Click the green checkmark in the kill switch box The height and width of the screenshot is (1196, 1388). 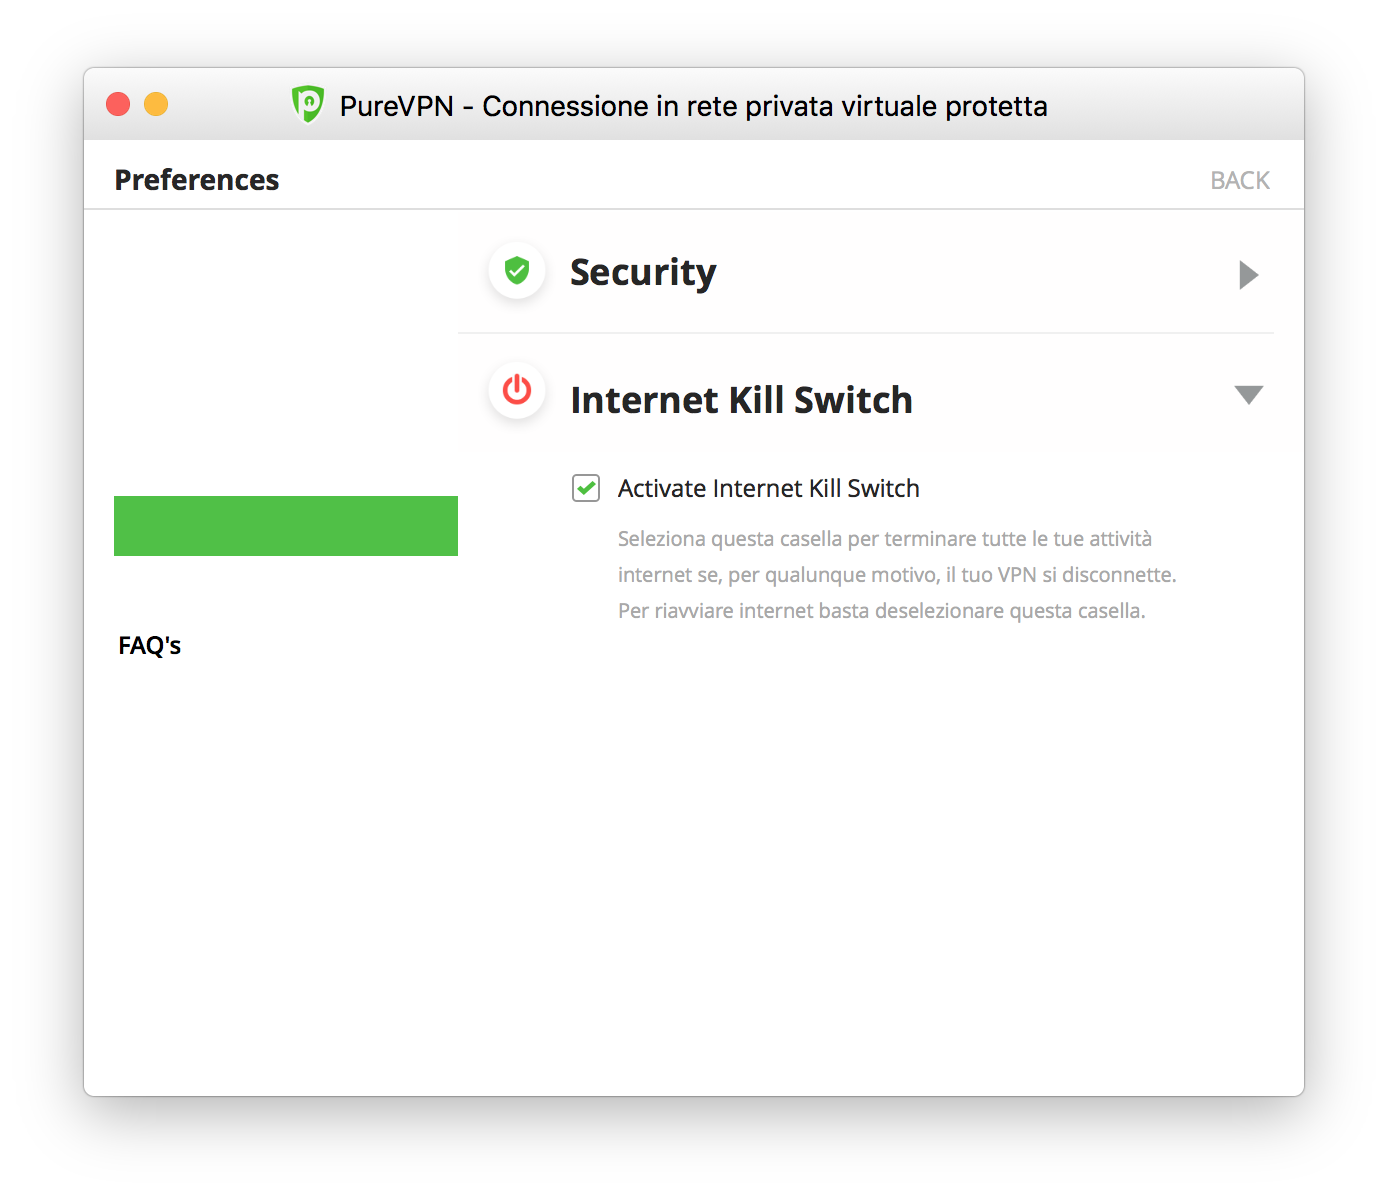(586, 488)
